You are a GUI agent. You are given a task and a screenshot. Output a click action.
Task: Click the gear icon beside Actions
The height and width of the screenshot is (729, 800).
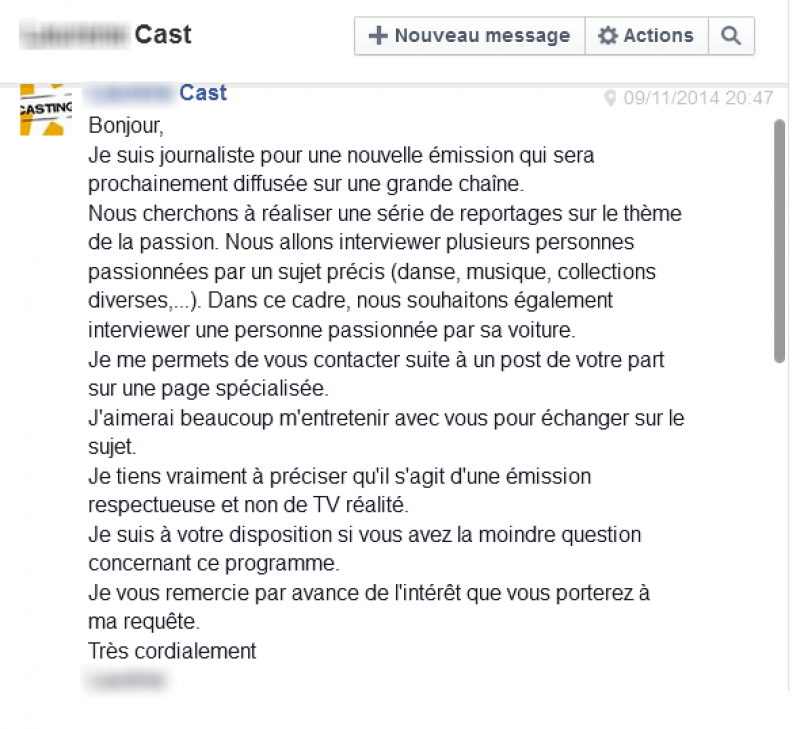pos(607,36)
